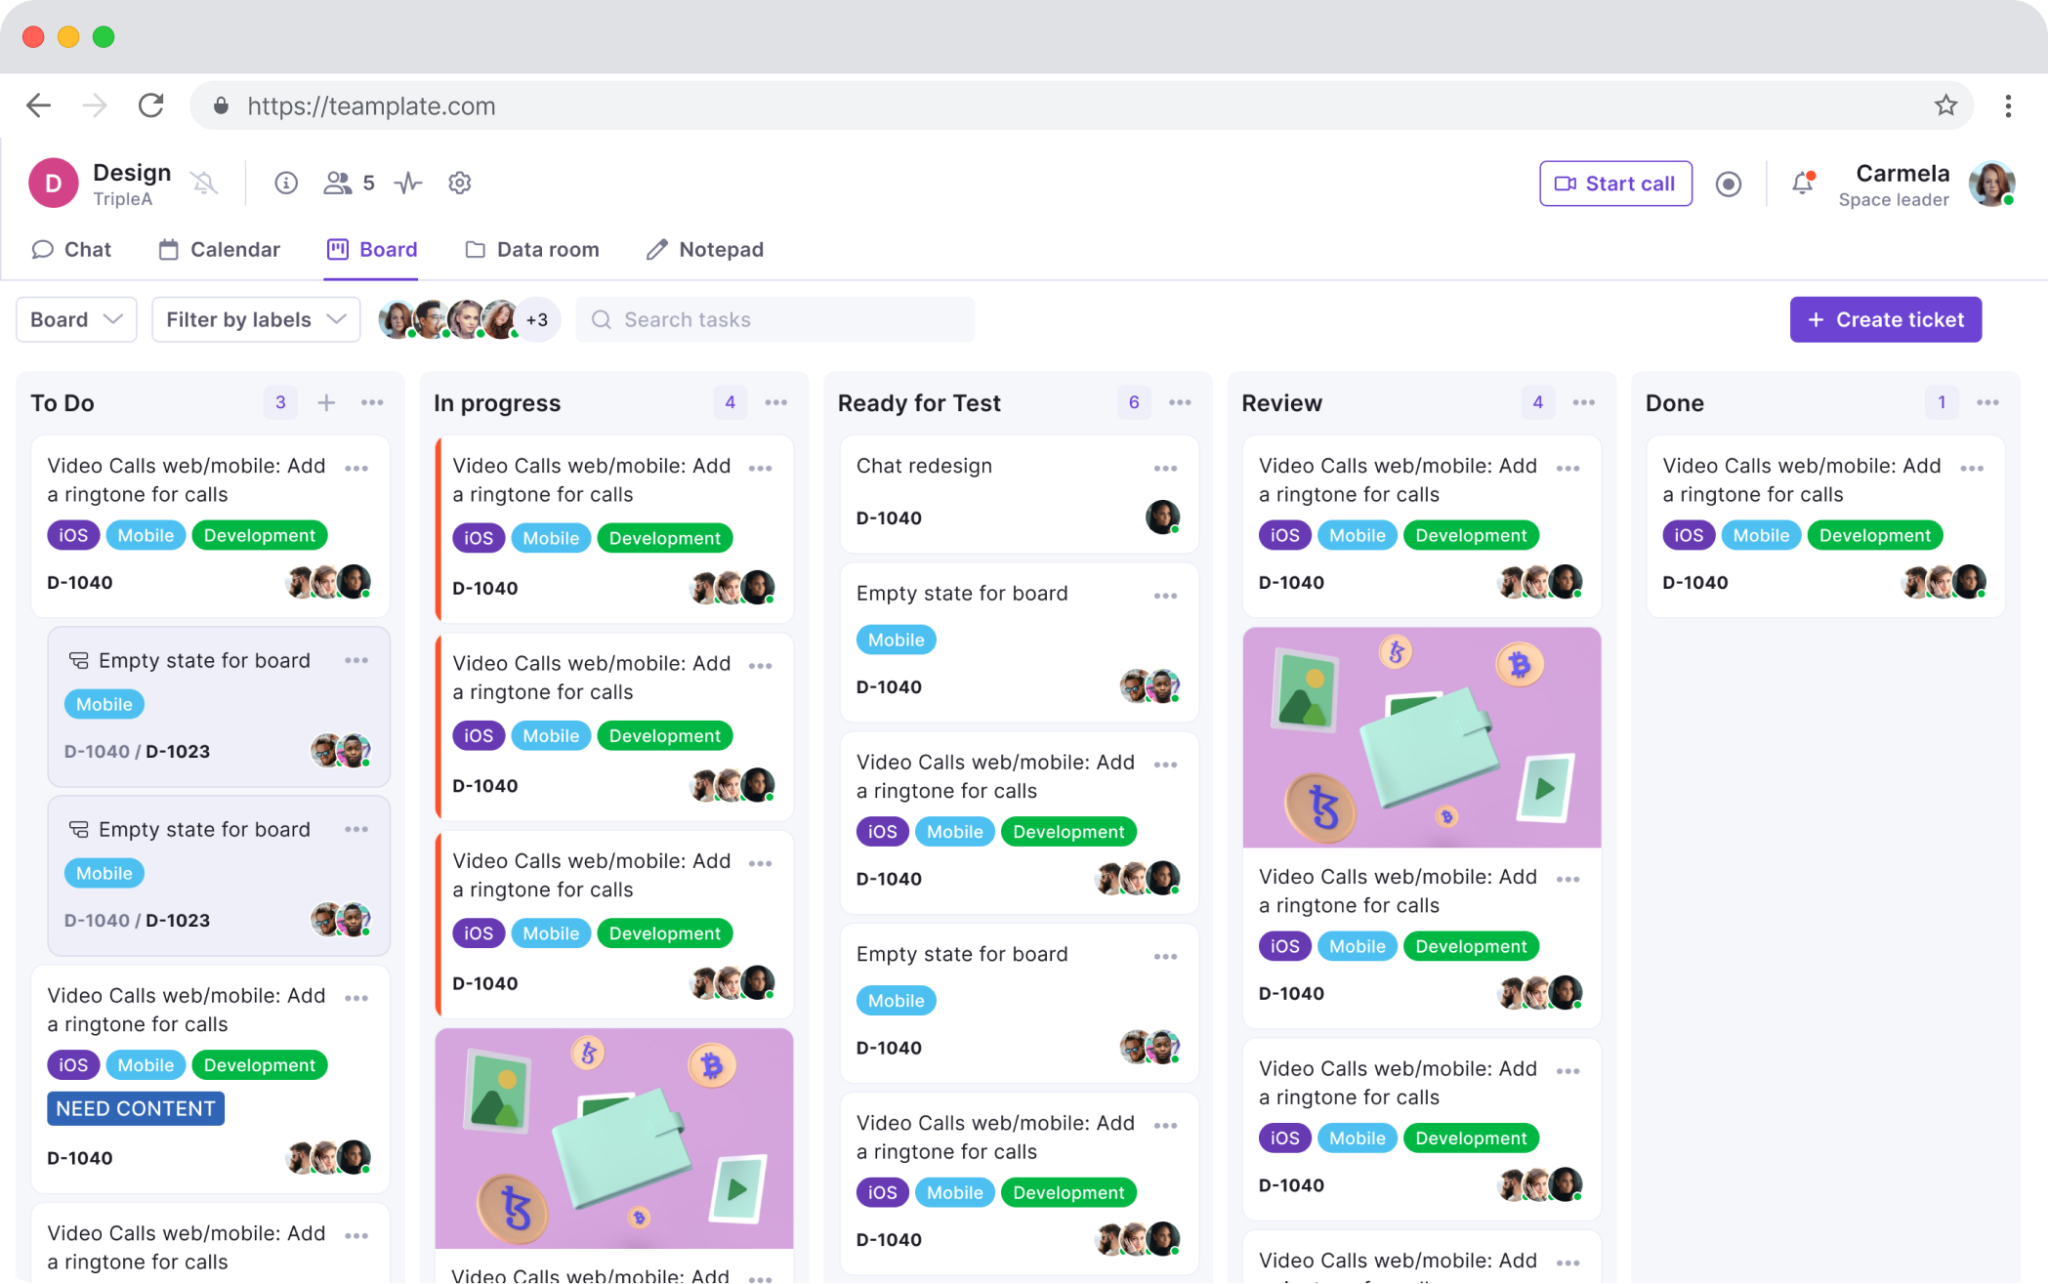Show hidden assignees via the +3 avatar badge
The height and width of the screenshot is (1284, 2048).
click(537, 319)
